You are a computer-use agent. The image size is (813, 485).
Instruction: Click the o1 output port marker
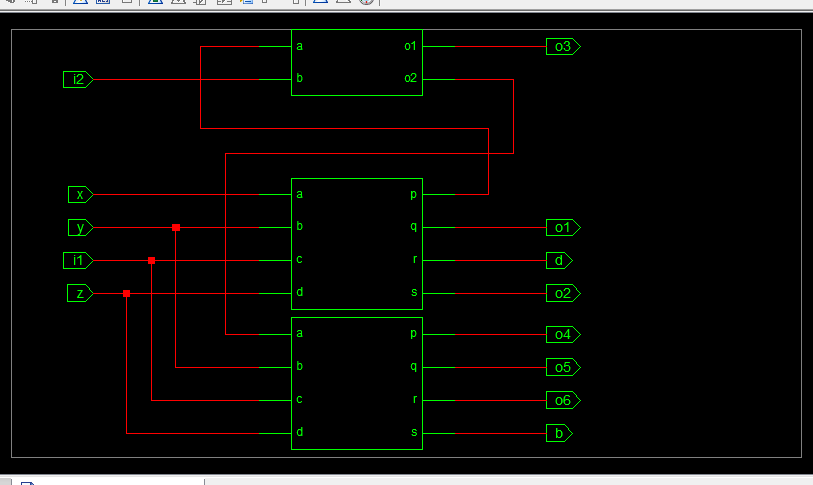[x=562, y=227]
